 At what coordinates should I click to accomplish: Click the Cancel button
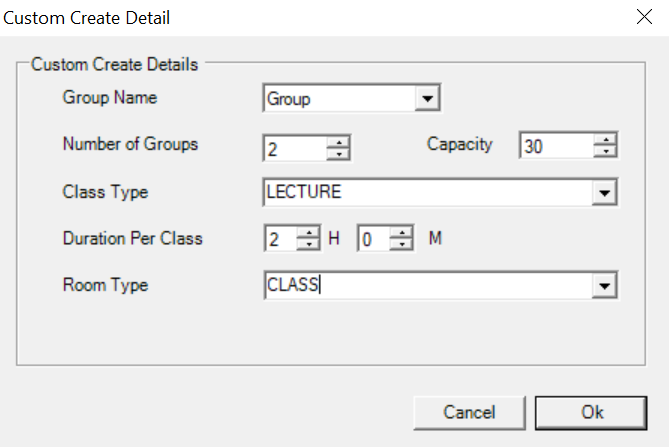(x=469, y=412)
